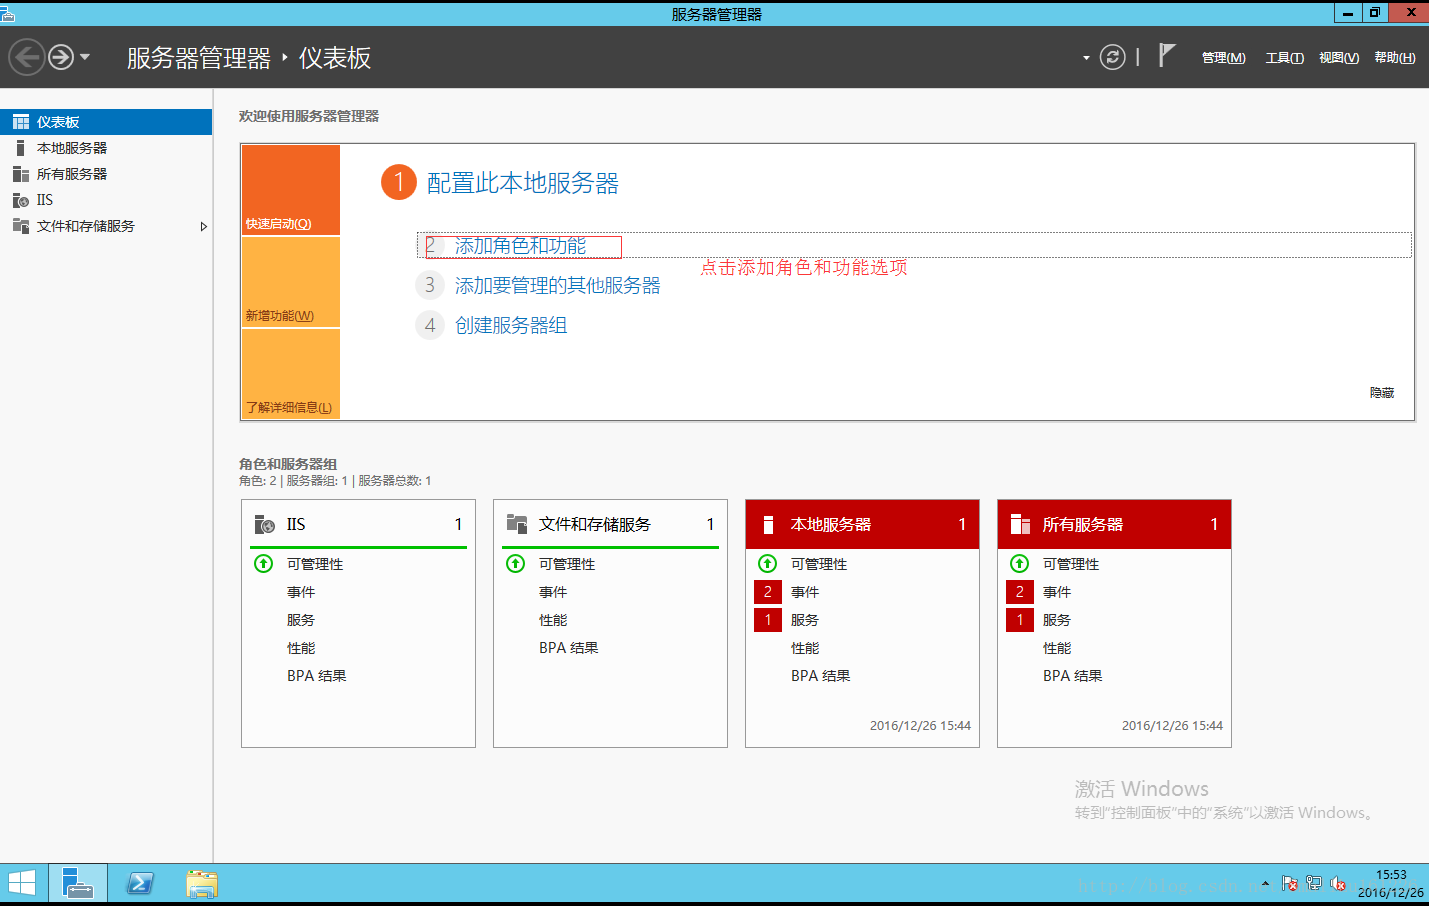
Task: Launch Server Manager from taskbar
Action: 78,884
